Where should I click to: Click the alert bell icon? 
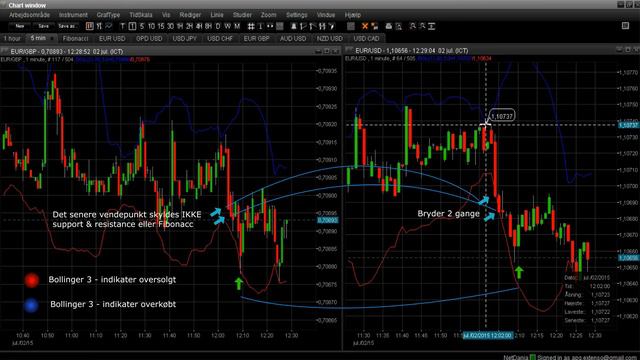293,26
